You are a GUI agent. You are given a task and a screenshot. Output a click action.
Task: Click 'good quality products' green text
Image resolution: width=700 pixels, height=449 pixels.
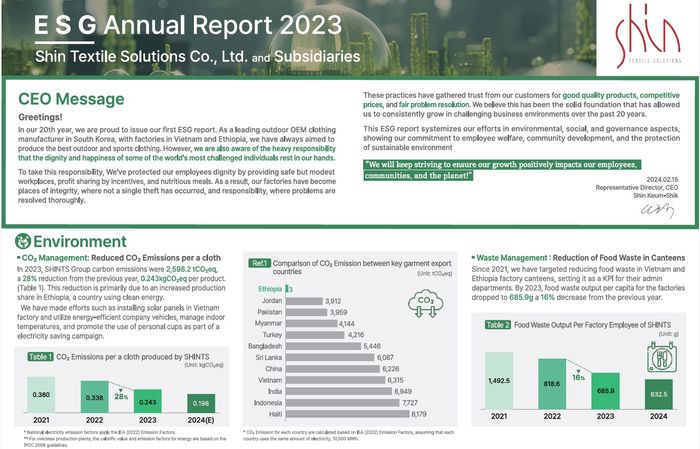click(x=599, y=95)
